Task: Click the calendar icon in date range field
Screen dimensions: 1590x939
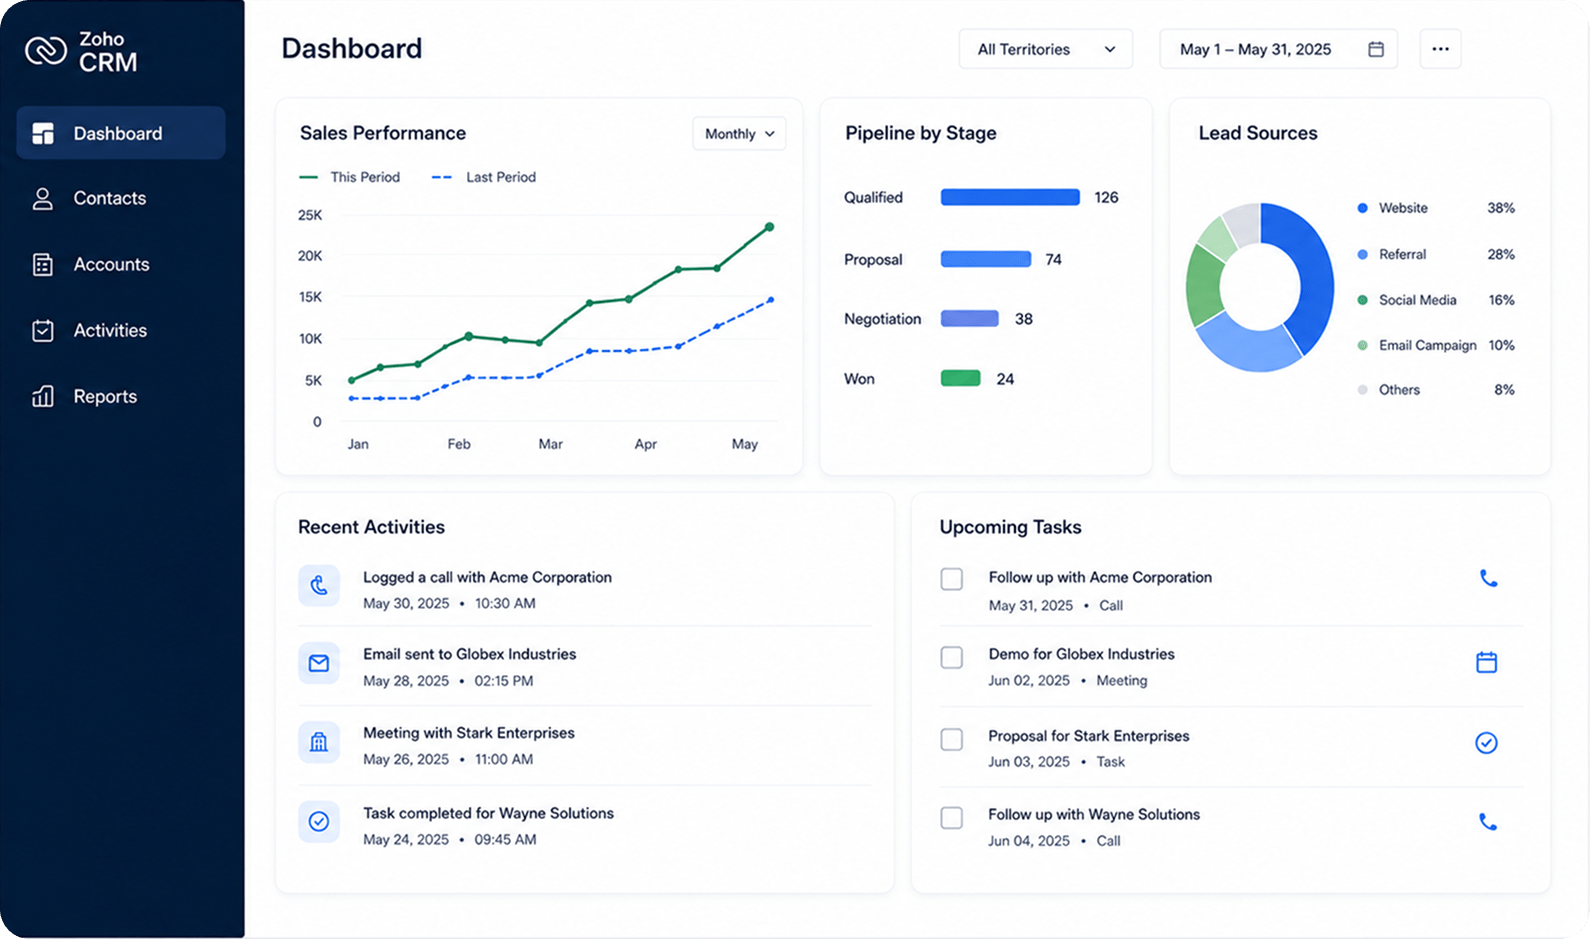Action: coord(1376,49)
